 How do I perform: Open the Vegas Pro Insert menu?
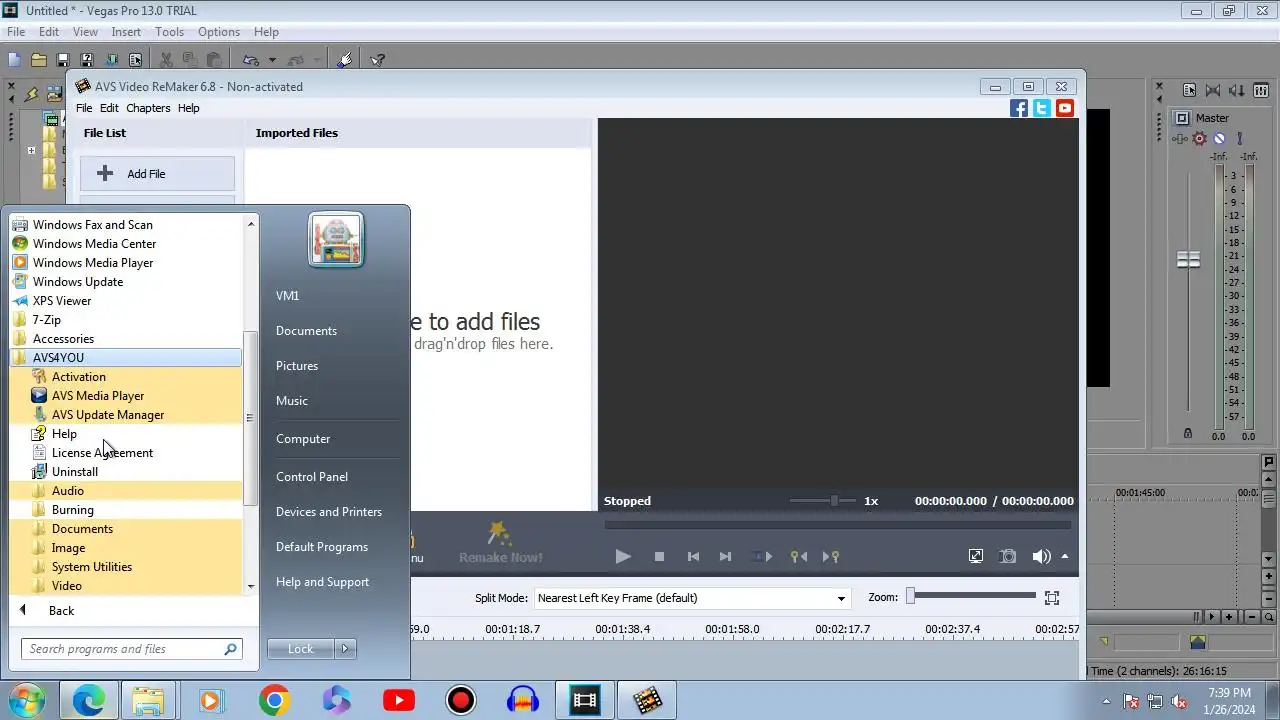pos(126,32)
